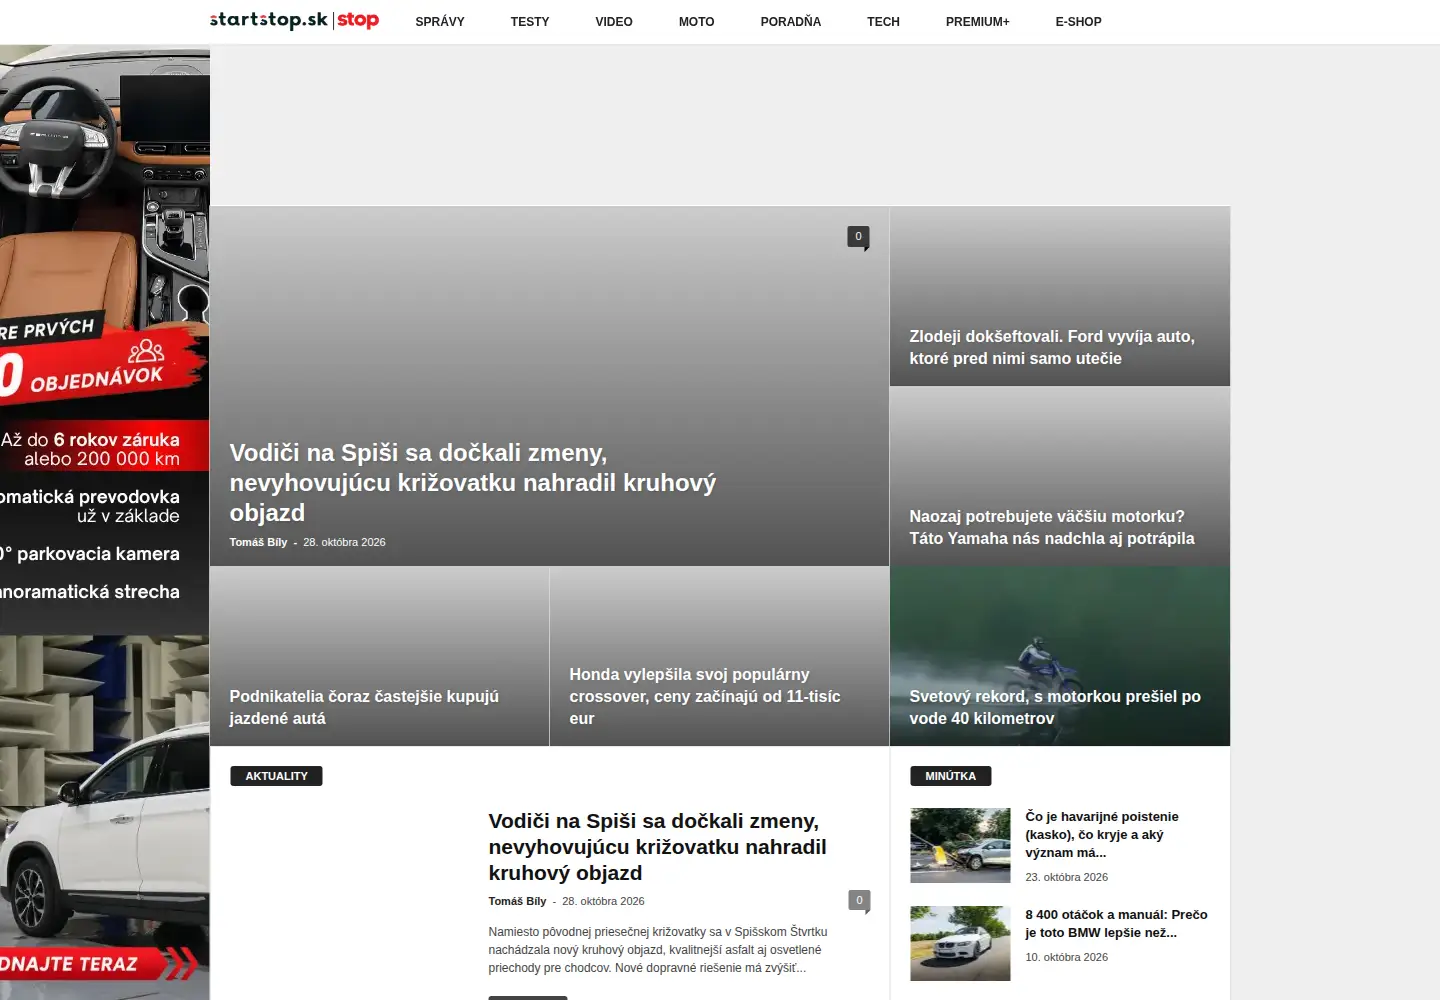Go to the MOTO section
Image resolution: width=1440 pixels, height=1000 pixels.
point(697,22)
